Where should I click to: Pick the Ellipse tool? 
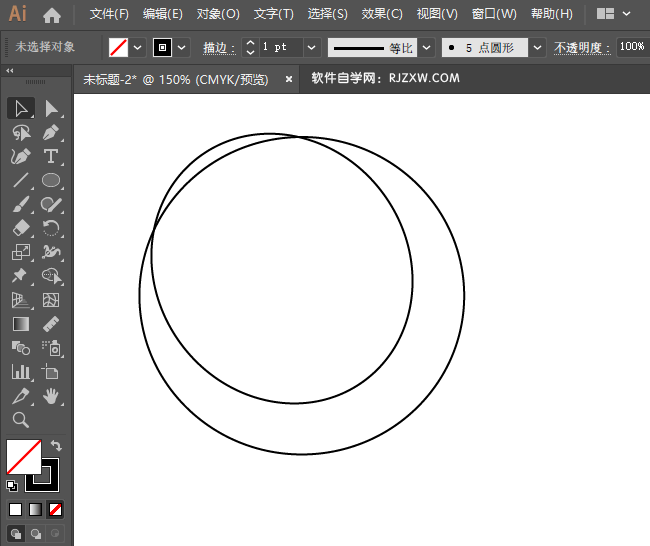[x=52, y=180]
